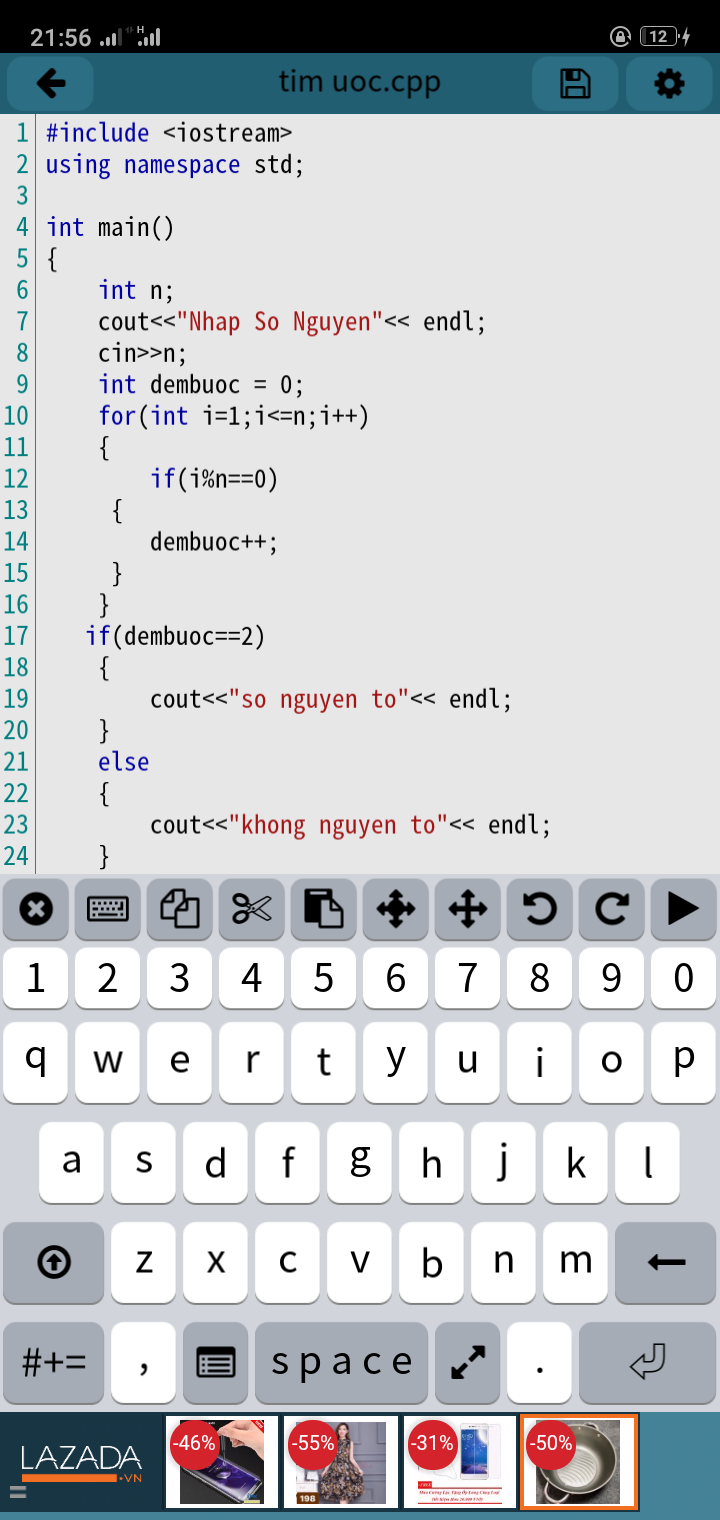Viewport: 720px width, 1520px height.
Task: Toggle the keyboard icon in the toolbar
Action: tap(108, 909)
